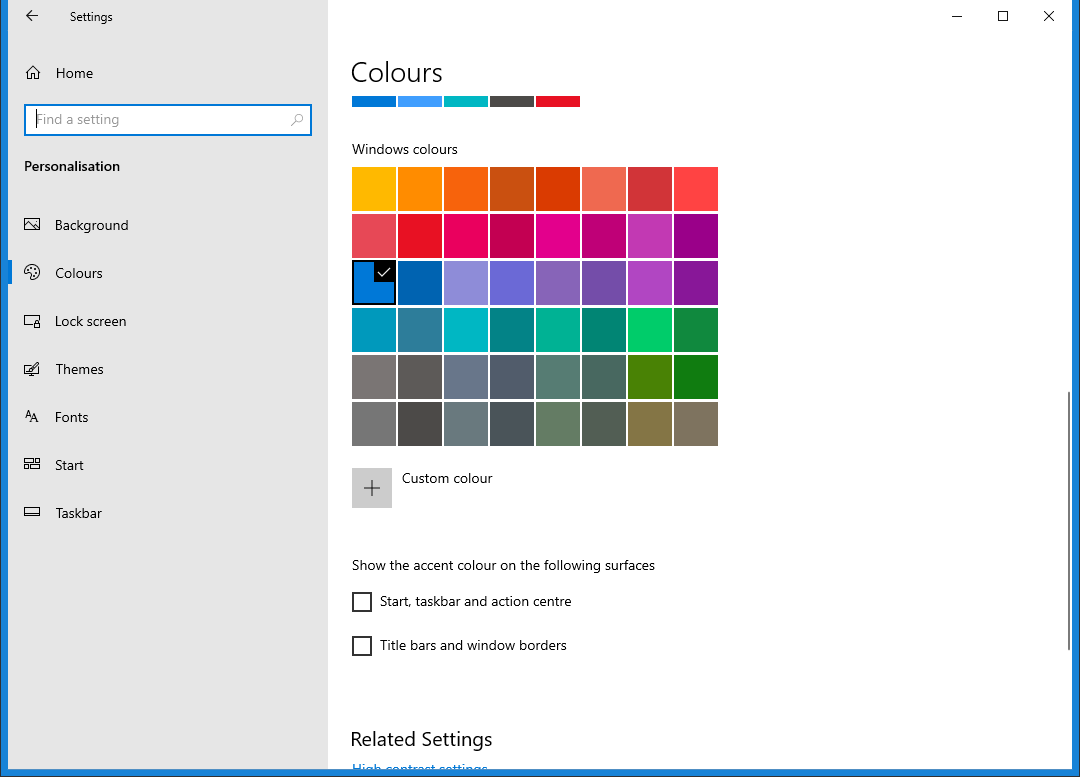Go back using the arrow beside Settings

coord(32,16)
